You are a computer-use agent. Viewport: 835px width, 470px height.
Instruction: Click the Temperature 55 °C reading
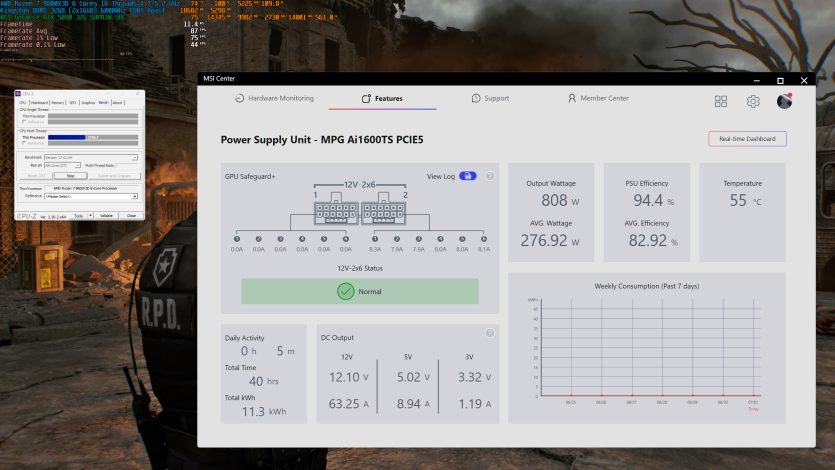[745, 201]
